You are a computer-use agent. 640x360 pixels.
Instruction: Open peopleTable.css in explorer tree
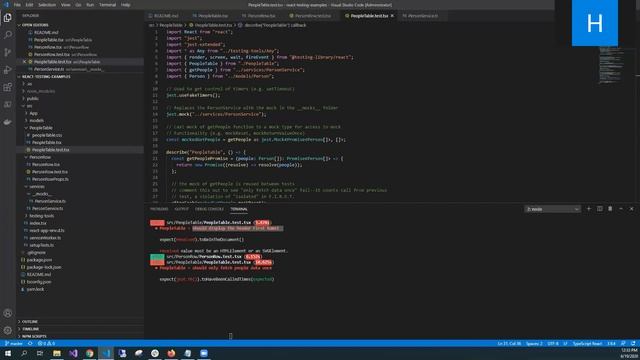coord(47,135)
